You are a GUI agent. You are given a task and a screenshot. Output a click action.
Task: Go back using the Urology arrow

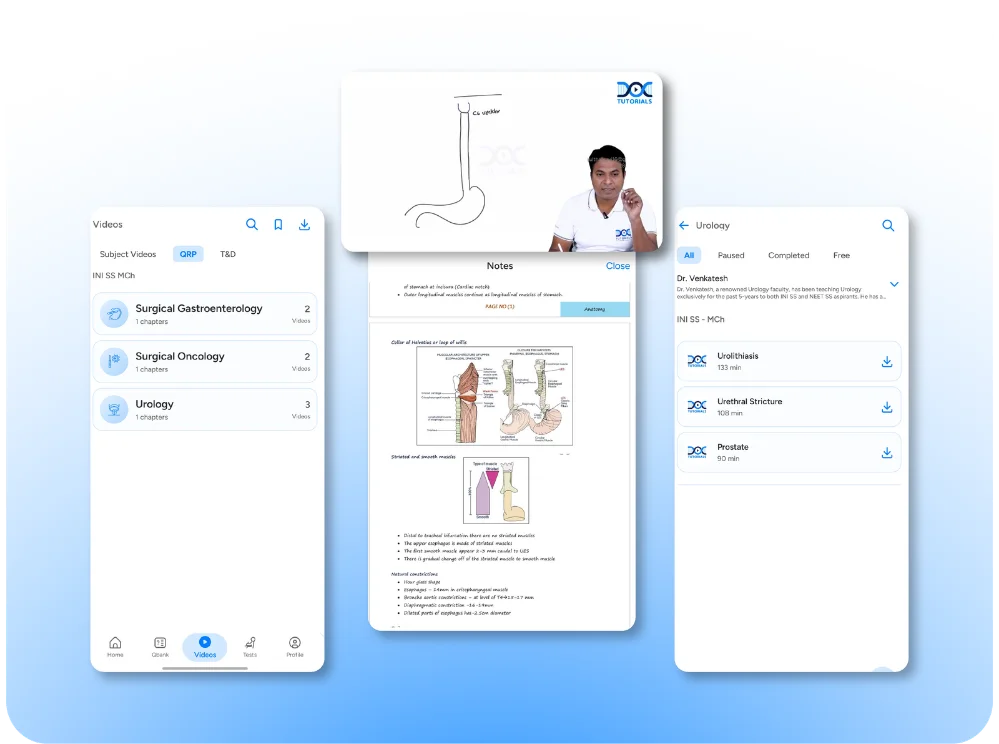tap(684, 226)
